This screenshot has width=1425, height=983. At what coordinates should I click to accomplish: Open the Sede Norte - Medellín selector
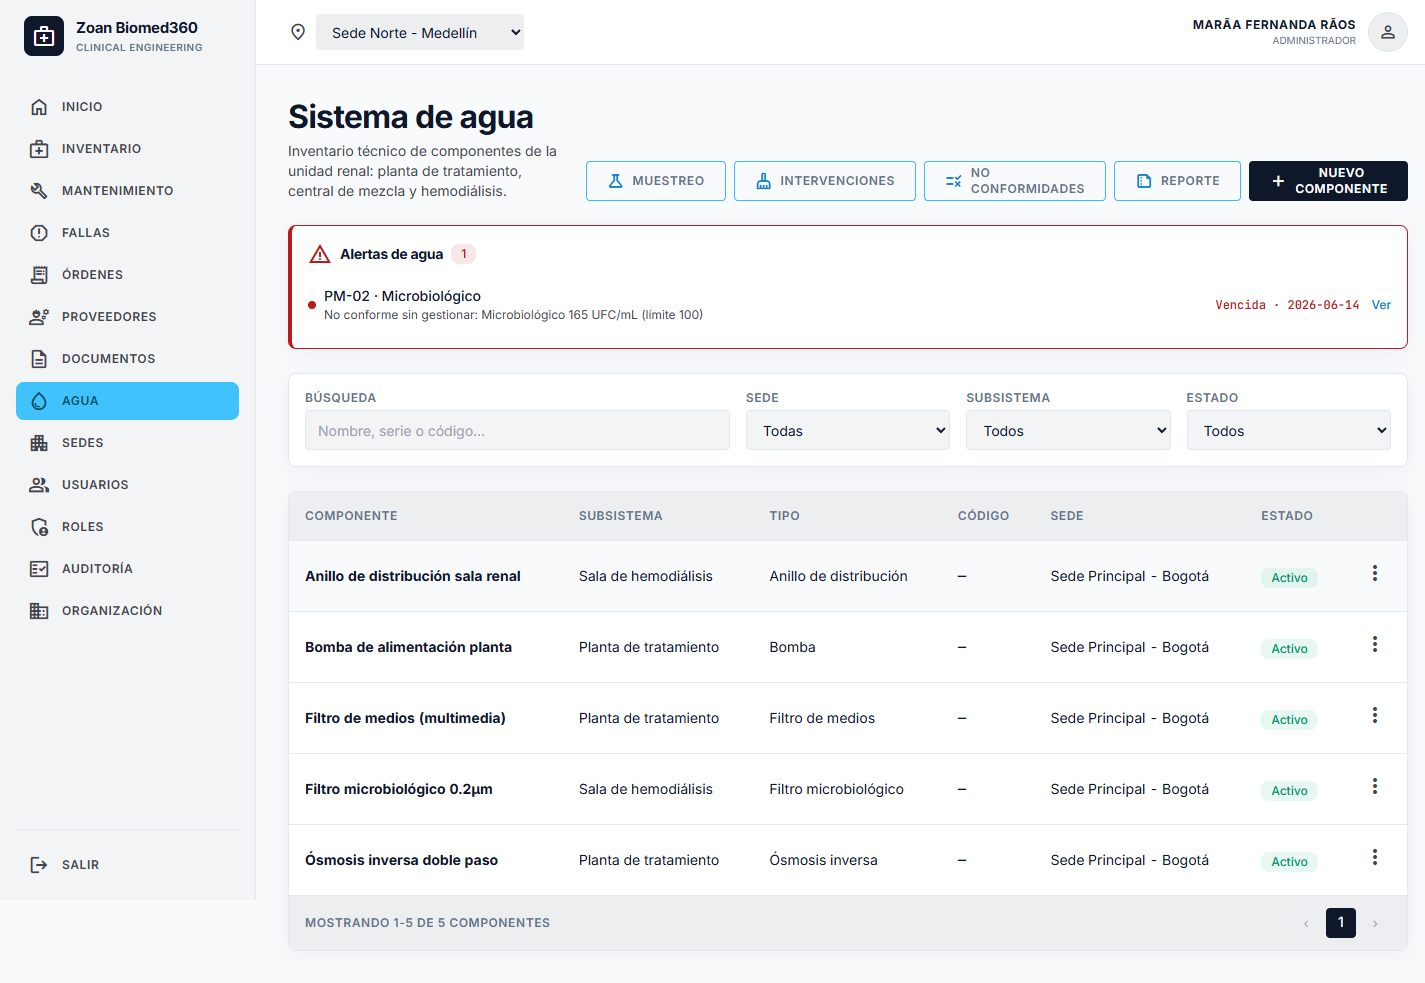[x=420, y=32]
